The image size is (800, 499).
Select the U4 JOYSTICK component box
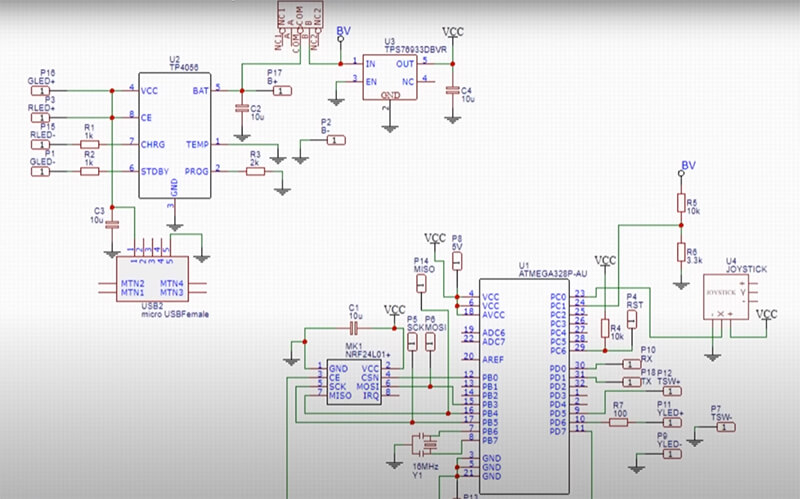tap(726, 297)
